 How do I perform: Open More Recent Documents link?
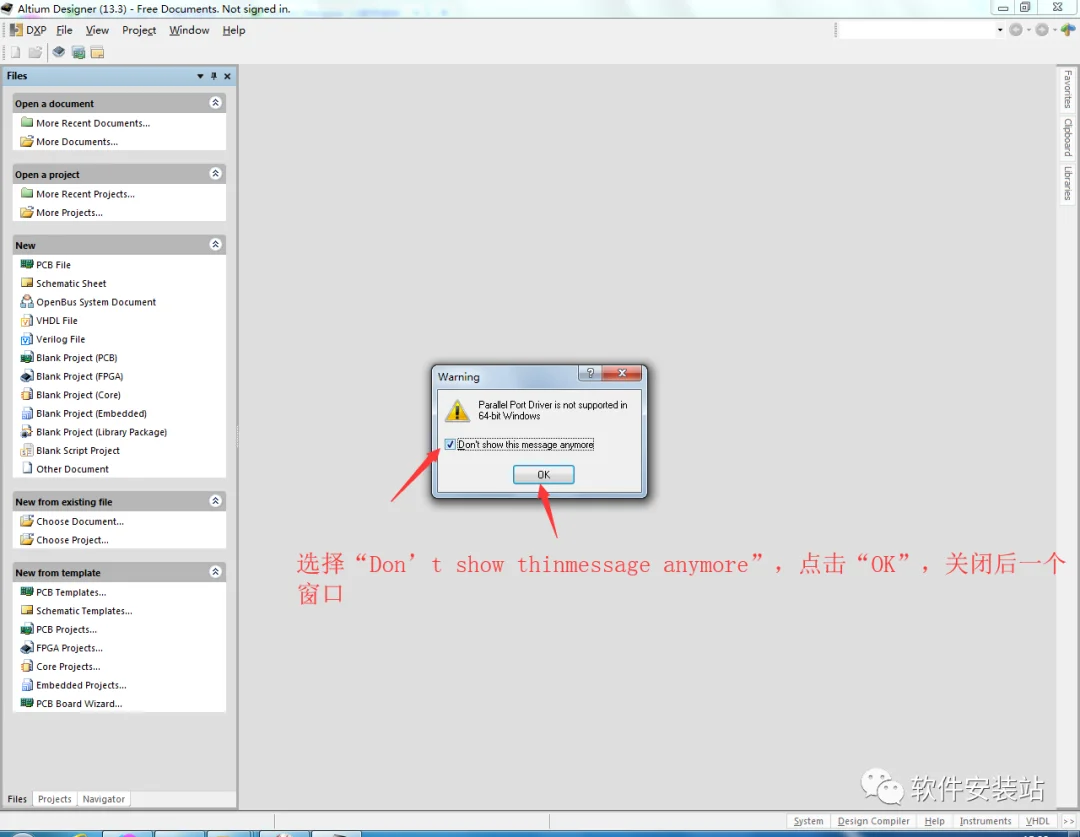coord(93,123)
